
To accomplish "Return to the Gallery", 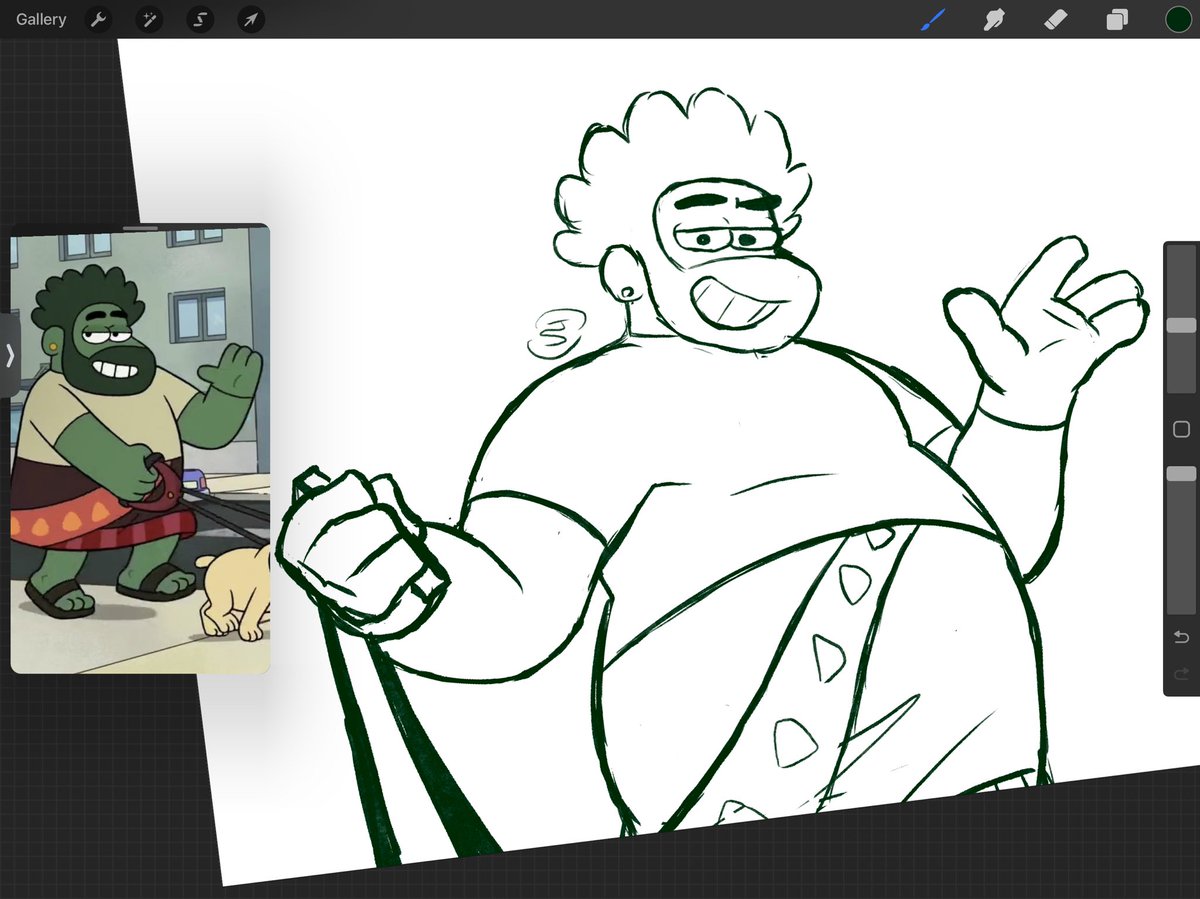I will (41, 19).
